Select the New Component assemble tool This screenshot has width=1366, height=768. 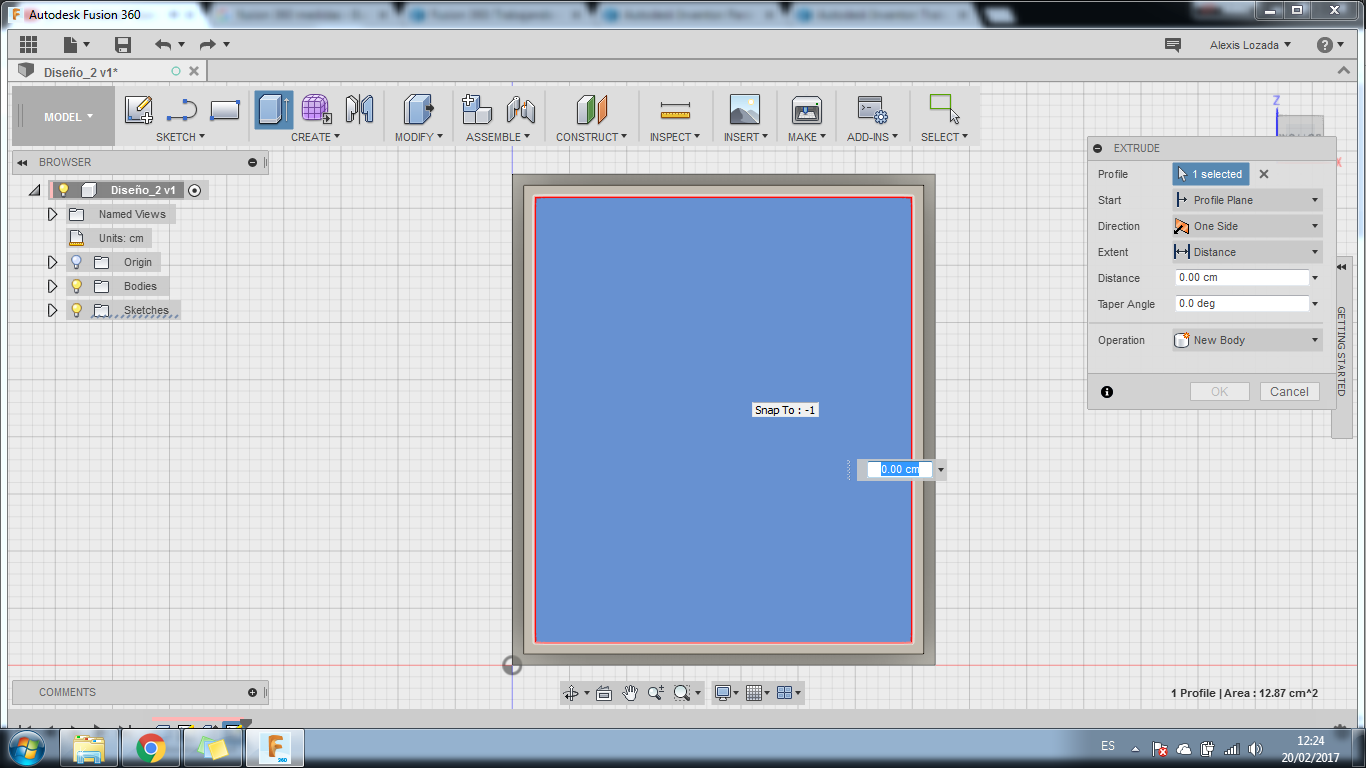pos(477,110)
